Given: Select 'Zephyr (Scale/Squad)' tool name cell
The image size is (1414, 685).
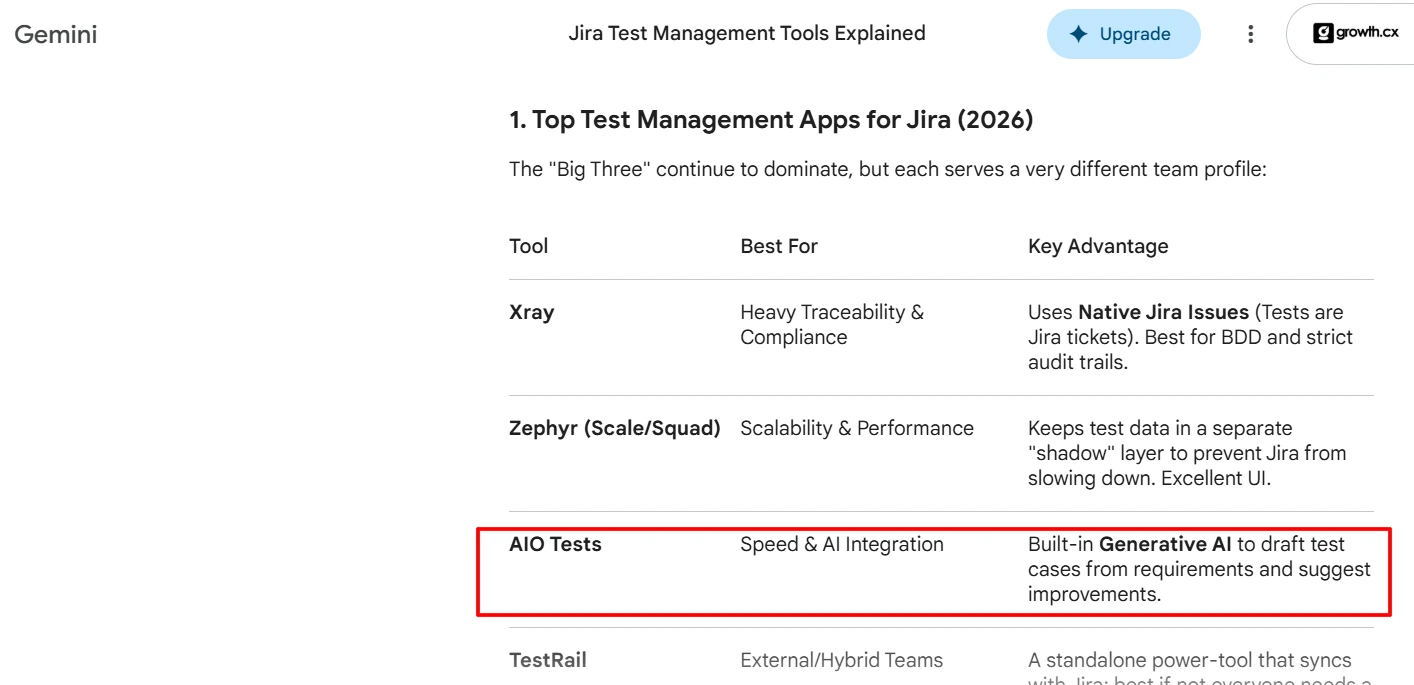Looking at the screenshot, I should coord(615,428).
